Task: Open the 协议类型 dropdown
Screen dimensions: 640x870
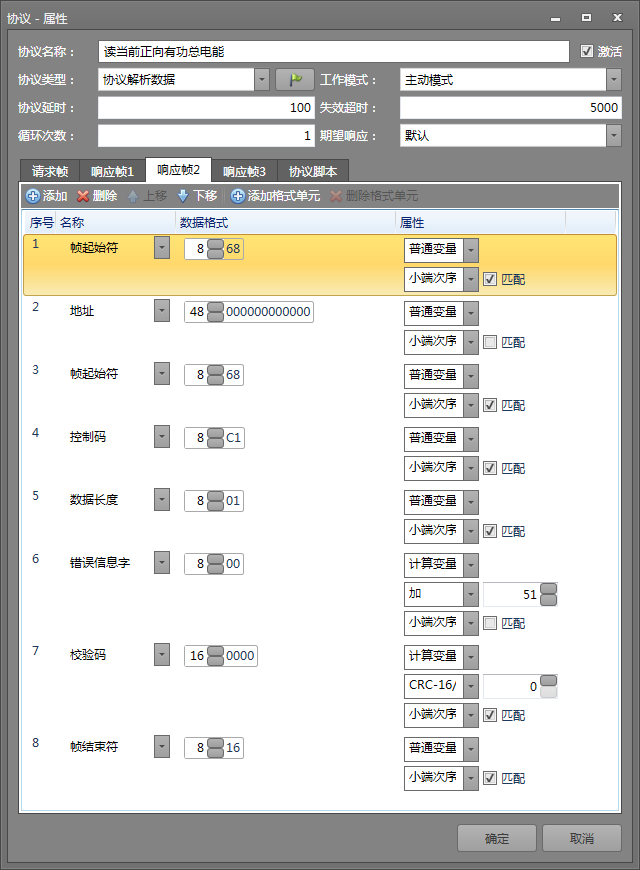Action: [262, 80]
